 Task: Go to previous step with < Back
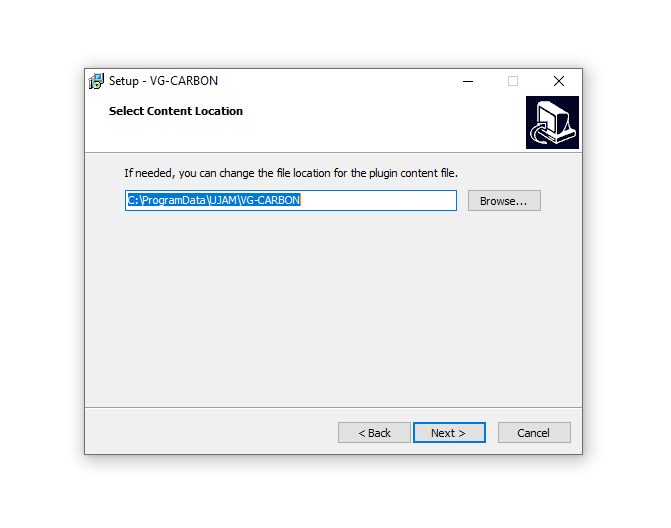coord(374,433)
